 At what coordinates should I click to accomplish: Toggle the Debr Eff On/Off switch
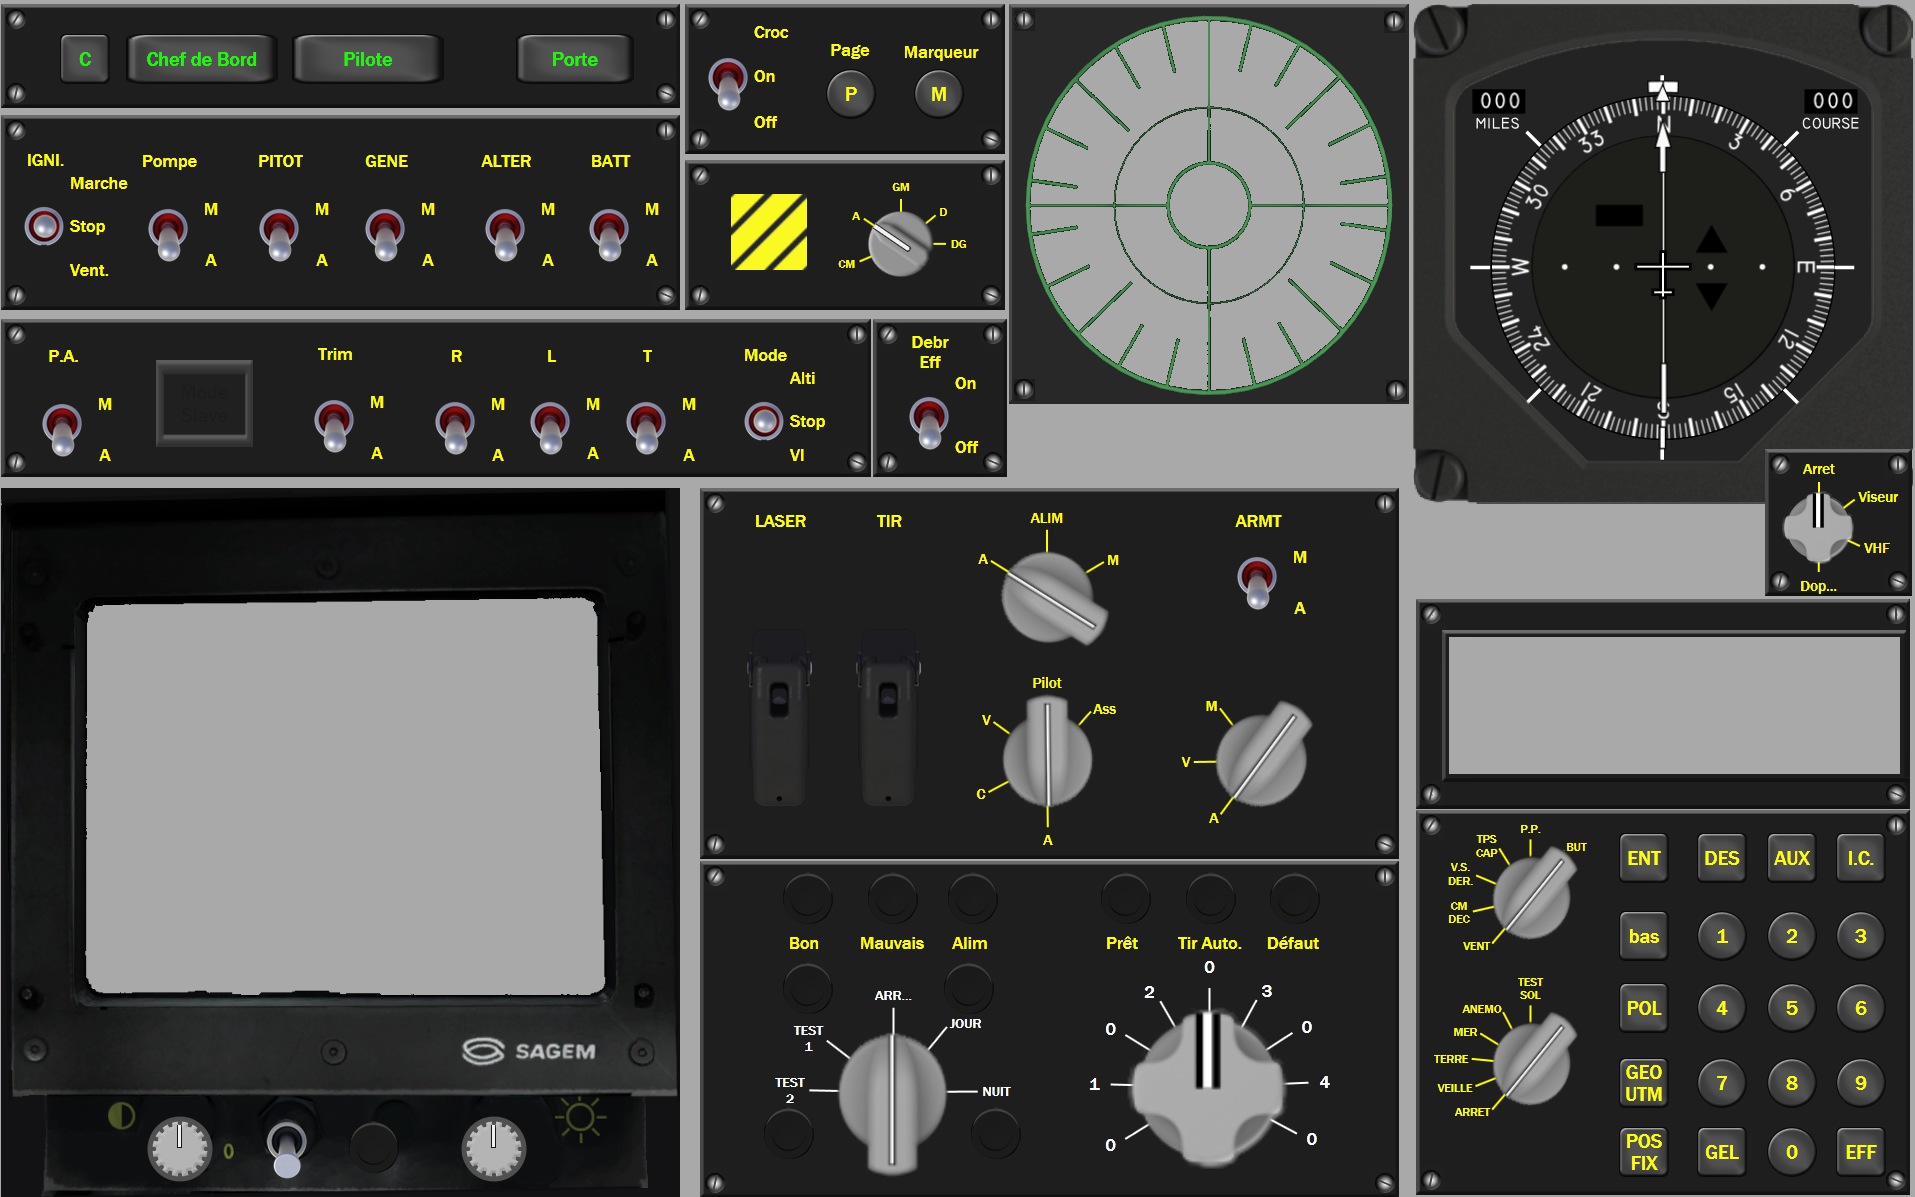(929, 423)
